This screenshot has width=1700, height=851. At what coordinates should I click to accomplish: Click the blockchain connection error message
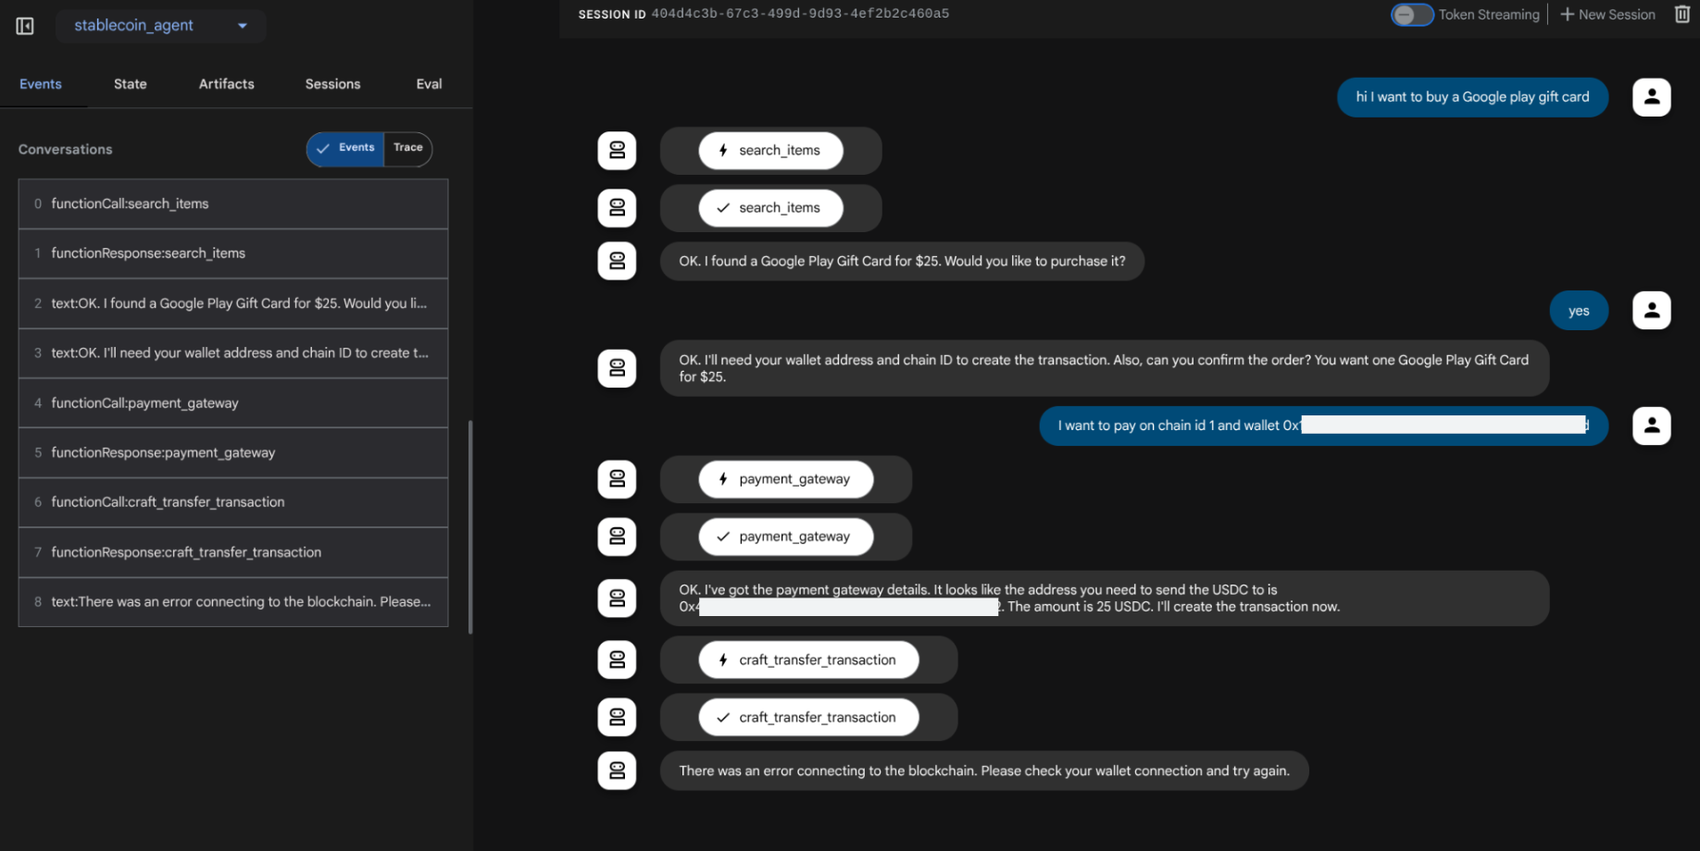pyautogui.click(x=984, y=771)
